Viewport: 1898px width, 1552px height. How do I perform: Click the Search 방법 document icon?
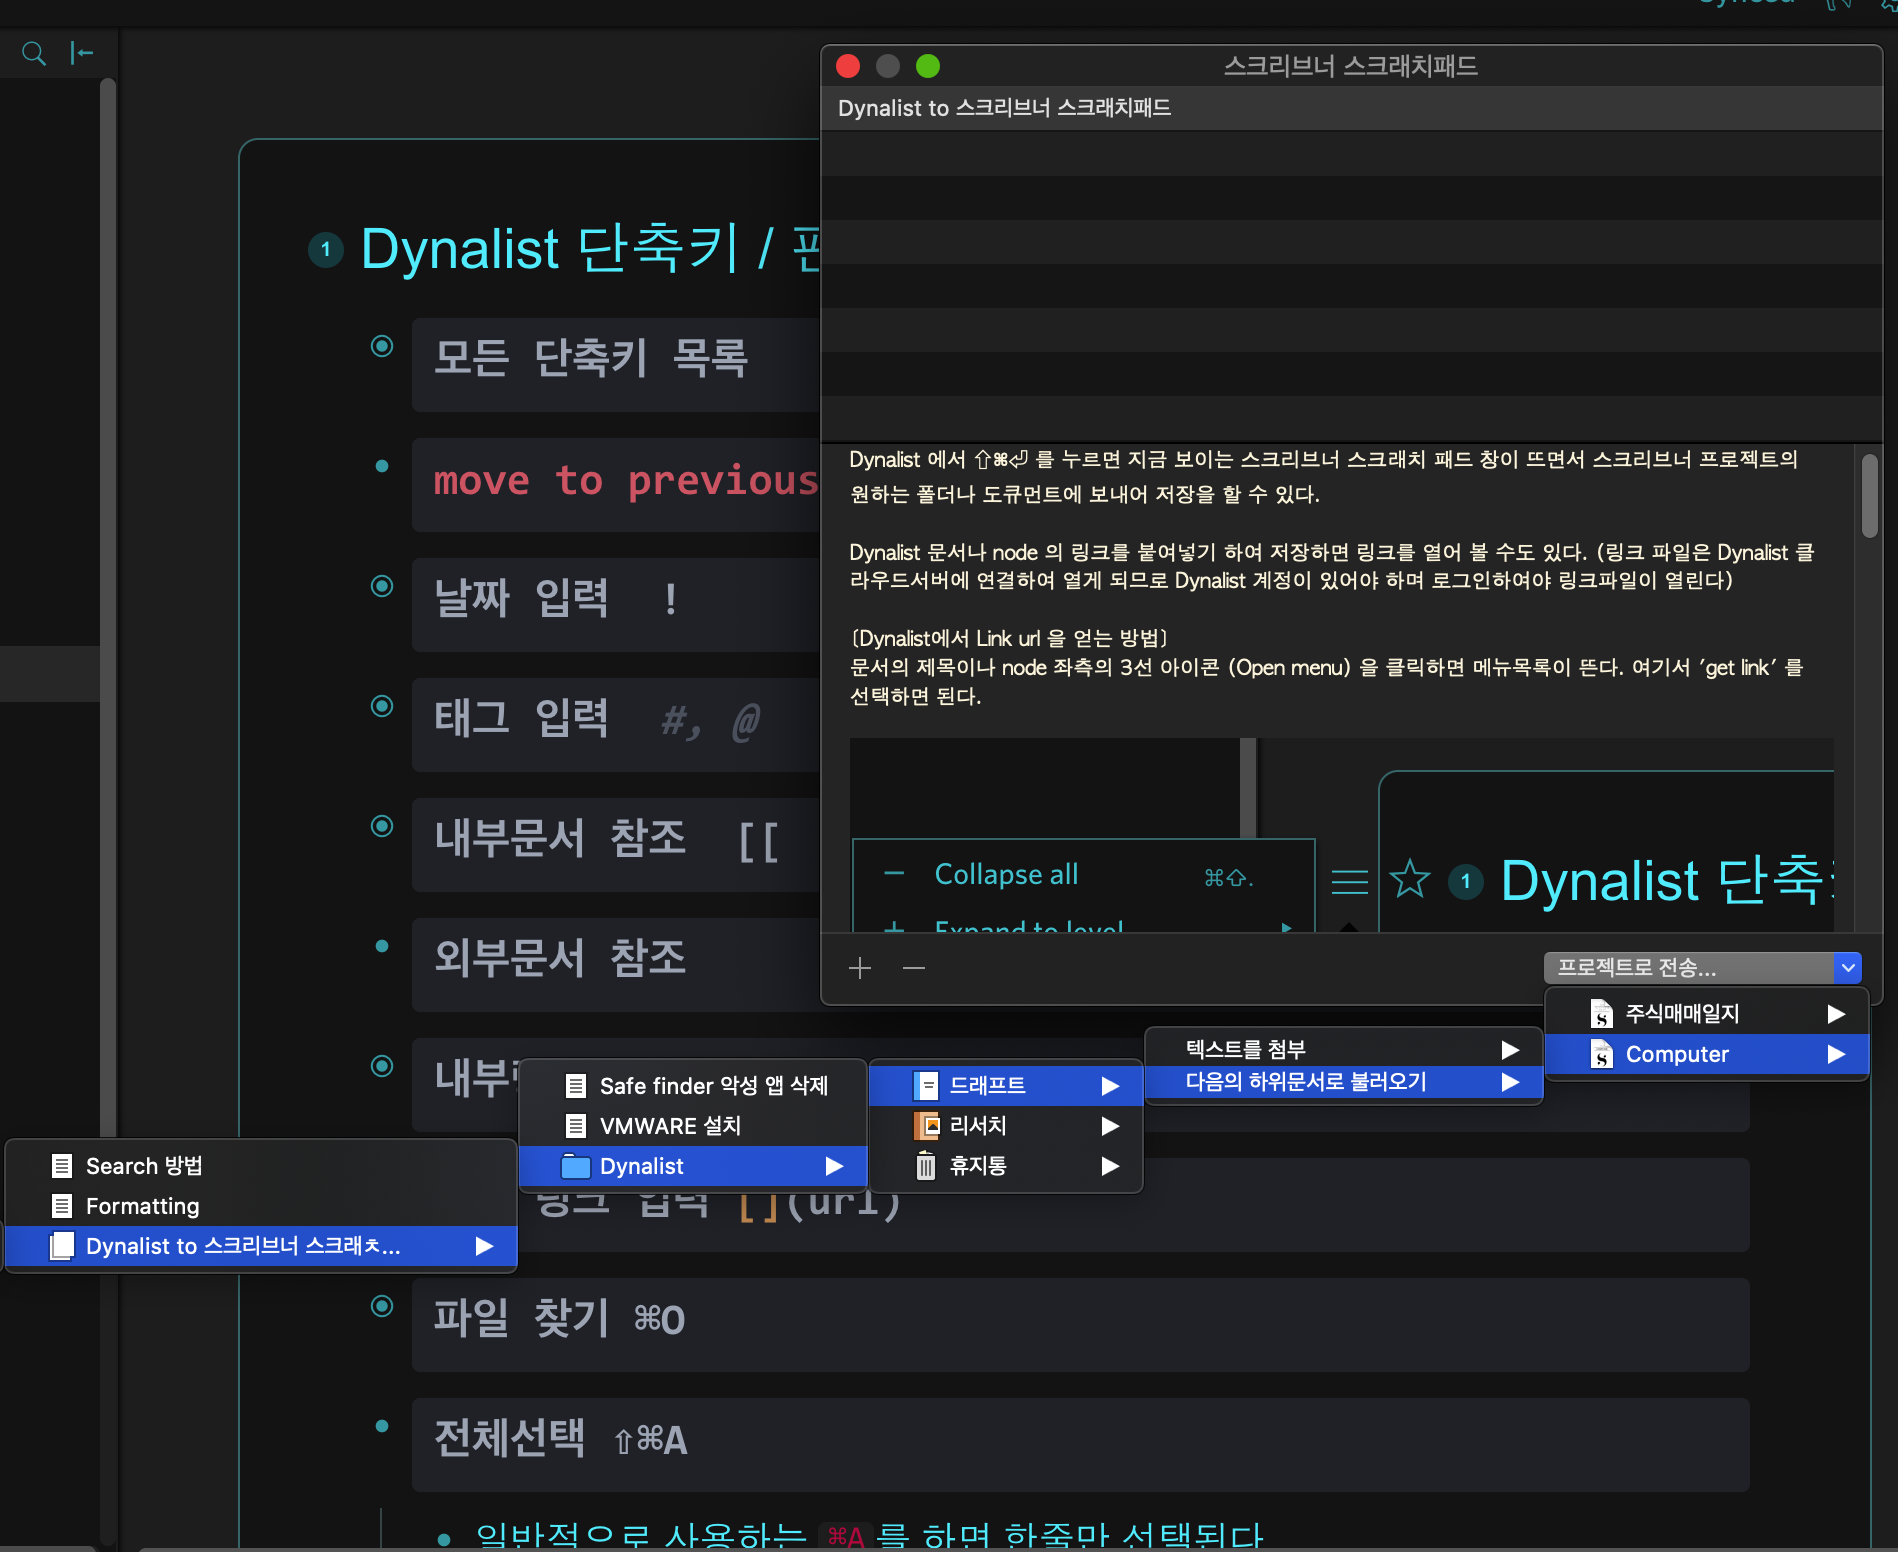pyautogui.click(x=62, y=1166)
